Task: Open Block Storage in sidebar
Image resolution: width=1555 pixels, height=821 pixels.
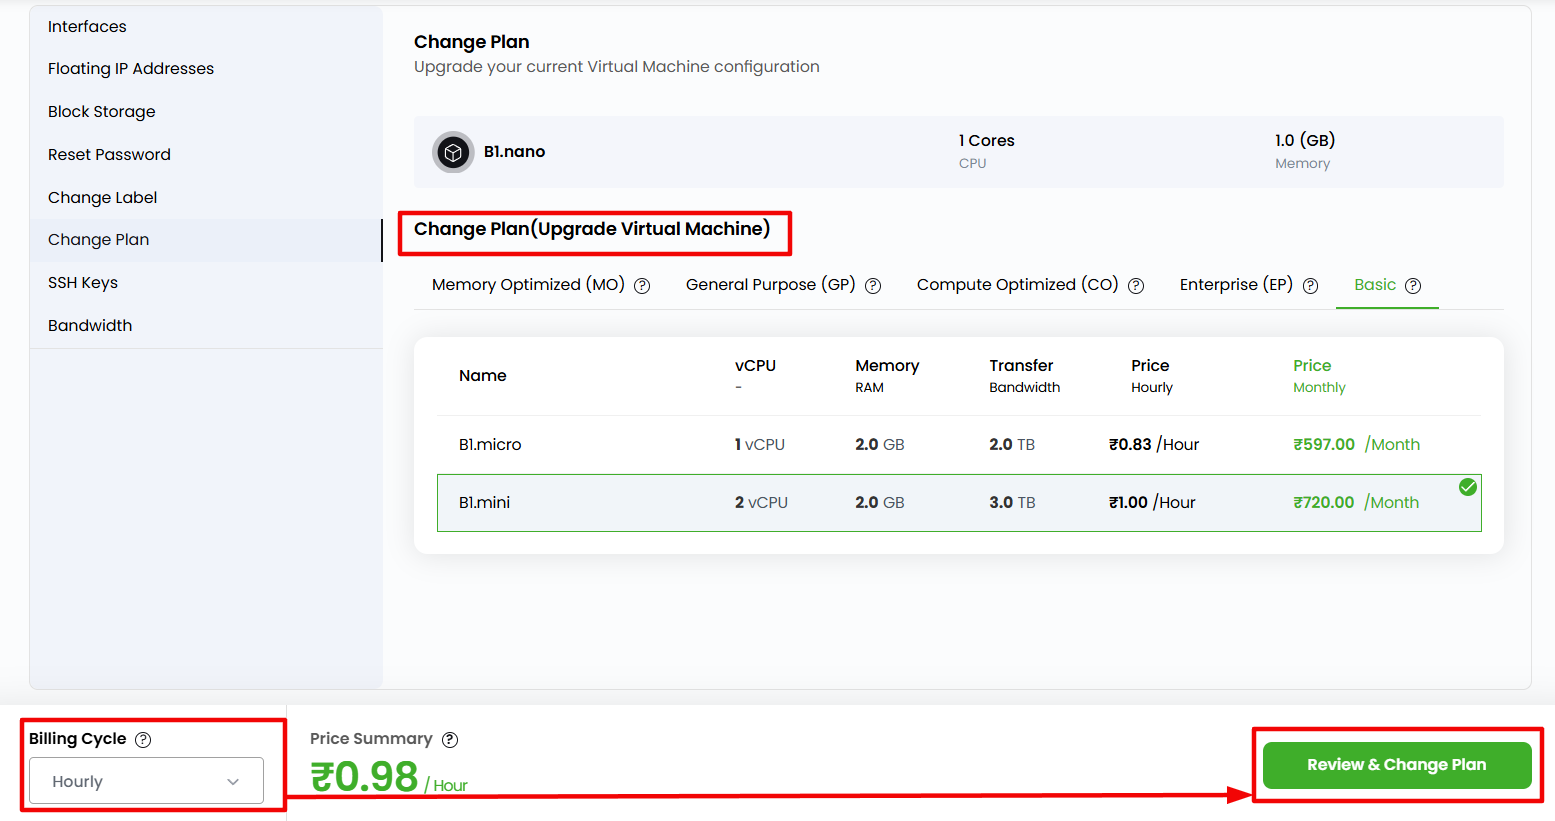Action: click(102, 112)
